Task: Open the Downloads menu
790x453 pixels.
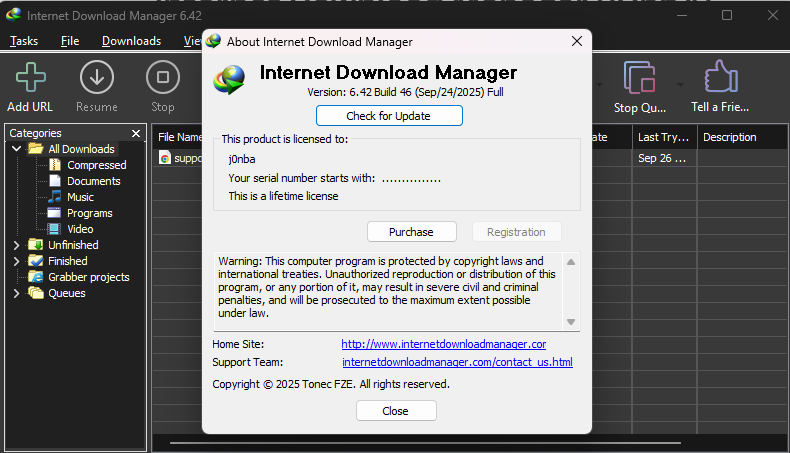Action: 131,41
